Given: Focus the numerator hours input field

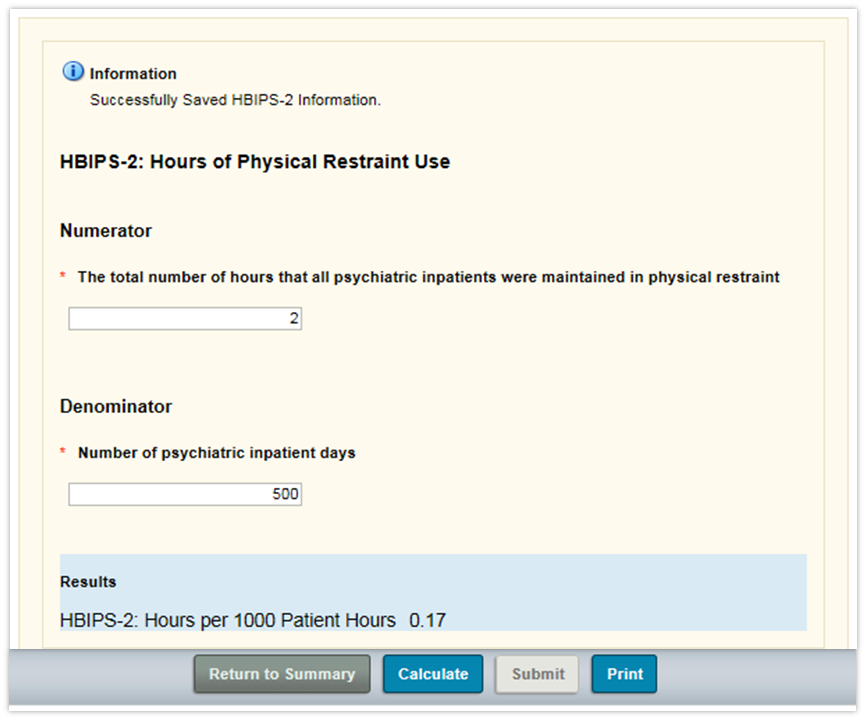Looking at the screenshot, I should click(x=185, y=319).
